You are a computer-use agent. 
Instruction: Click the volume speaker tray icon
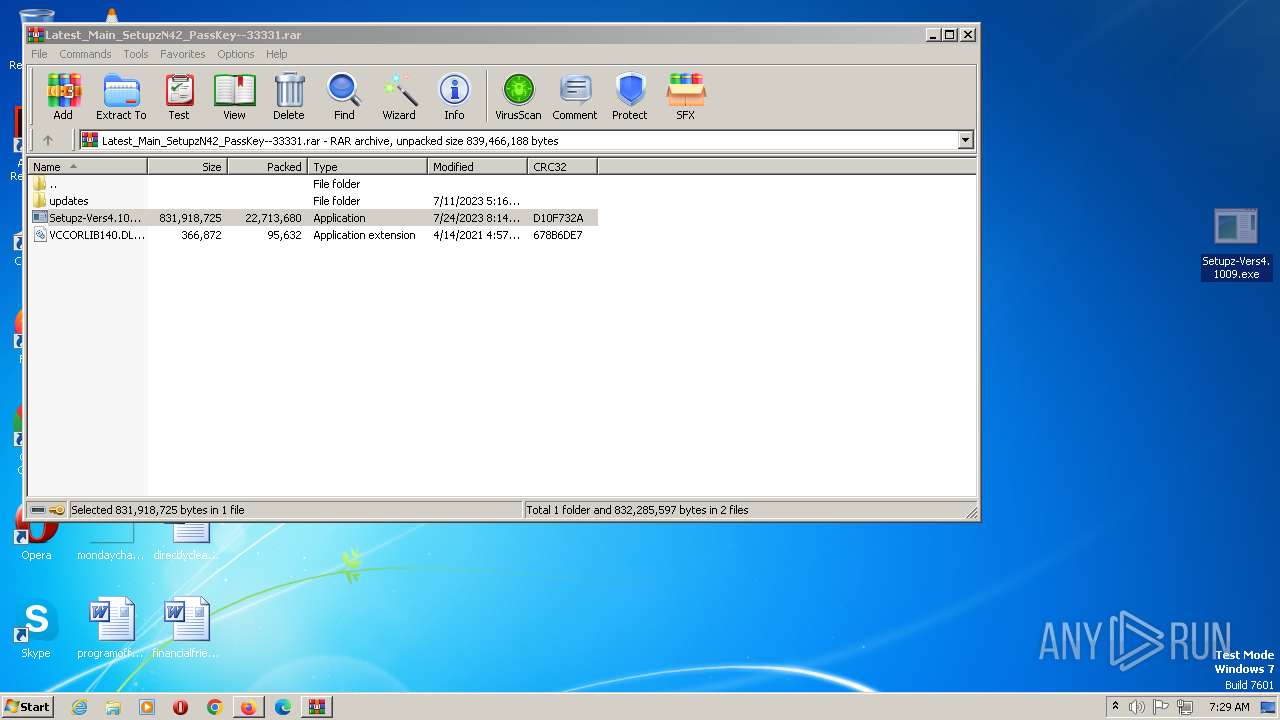click(x=1137, y=707)
